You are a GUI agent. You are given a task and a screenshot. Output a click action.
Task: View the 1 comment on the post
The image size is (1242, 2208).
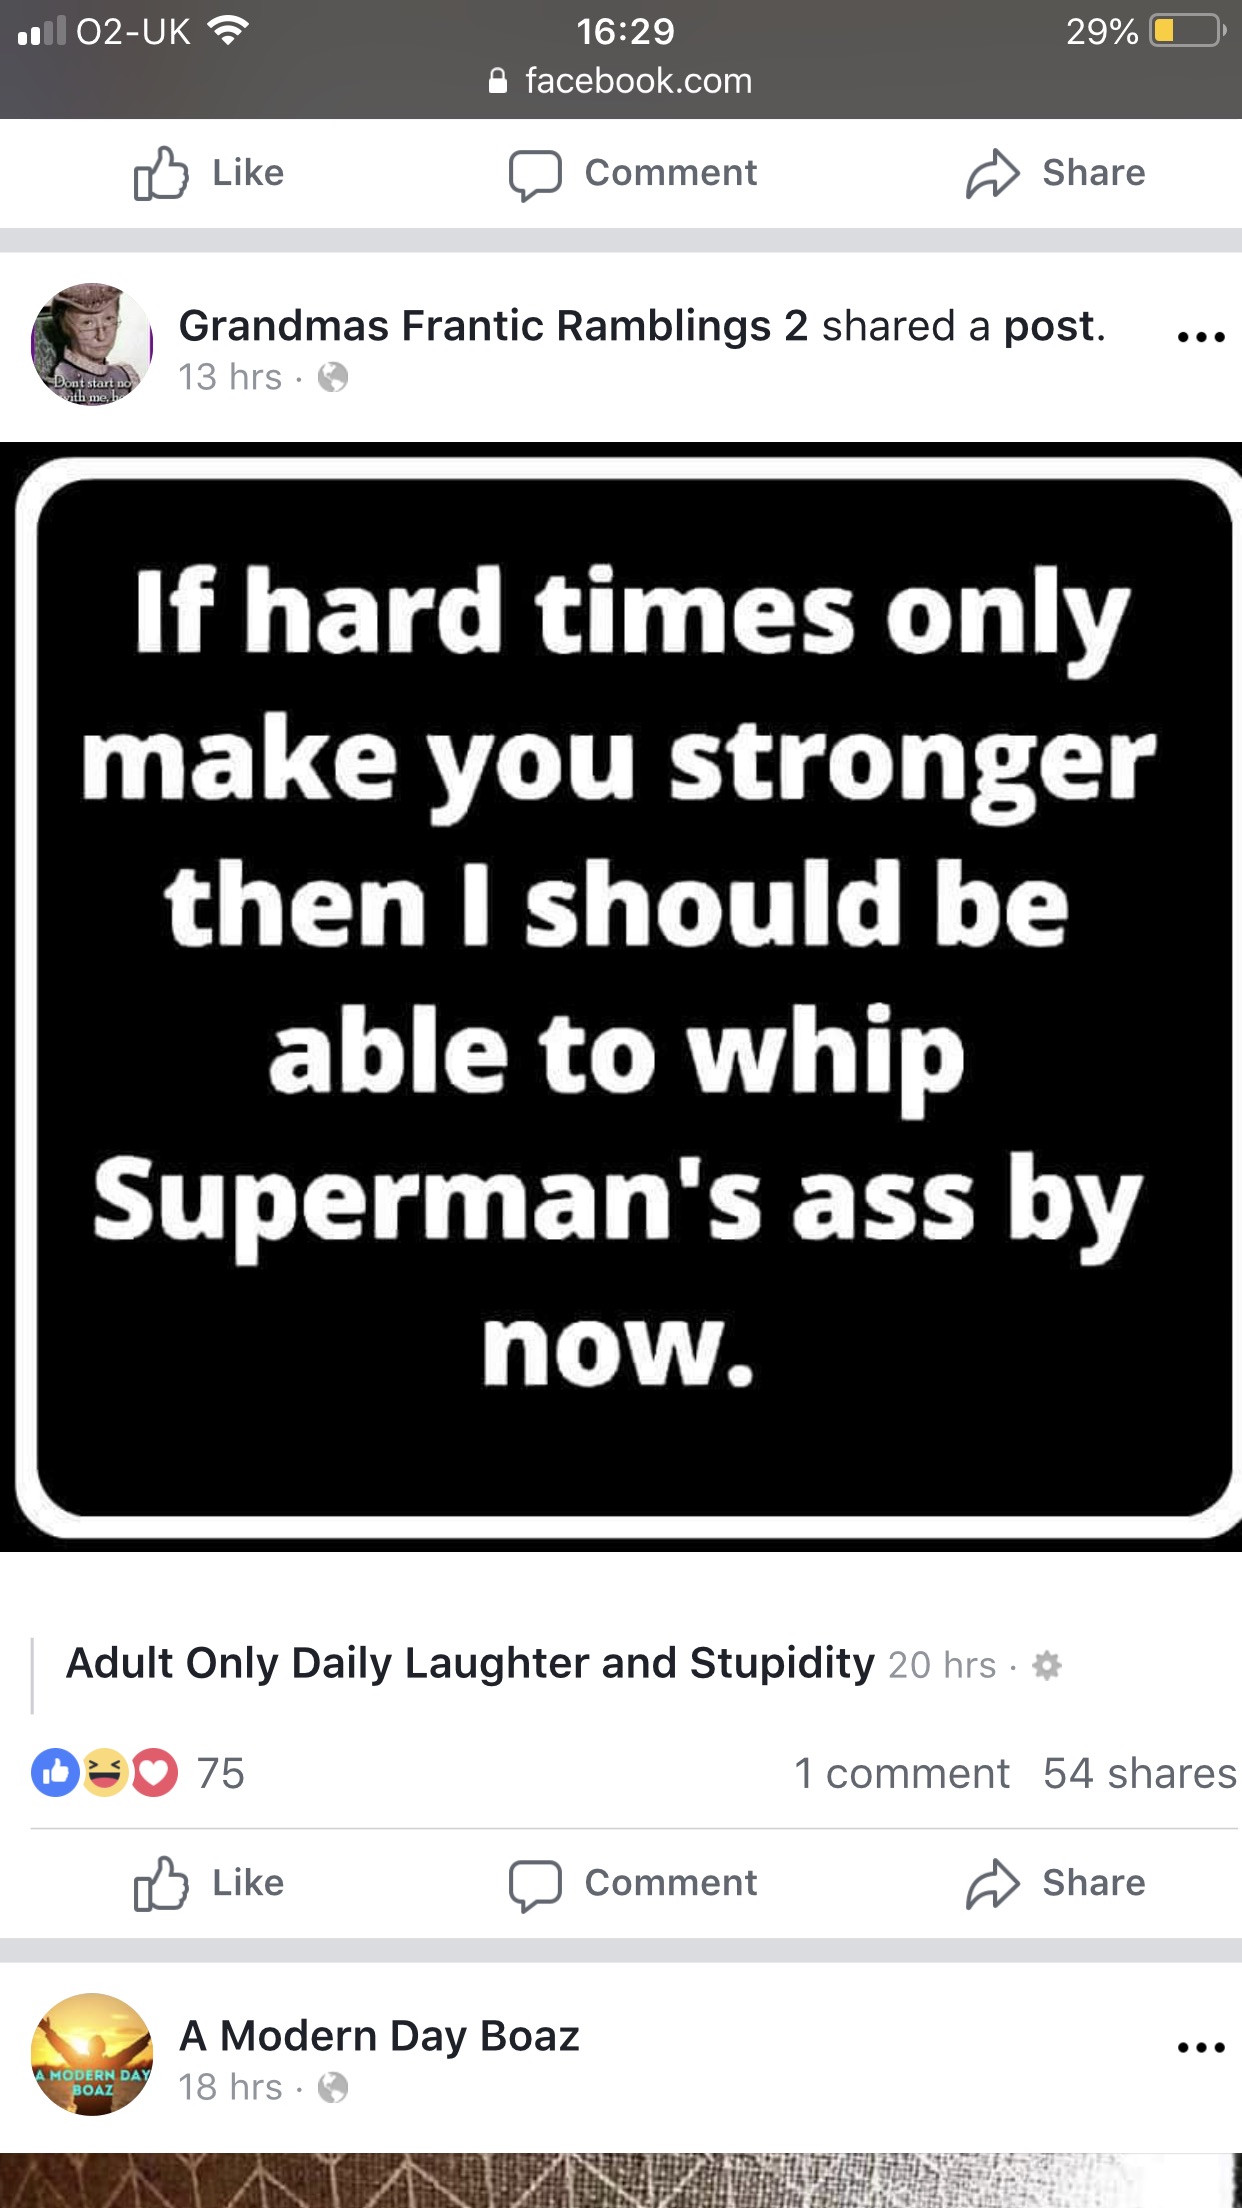click(x=901, y=1773)
